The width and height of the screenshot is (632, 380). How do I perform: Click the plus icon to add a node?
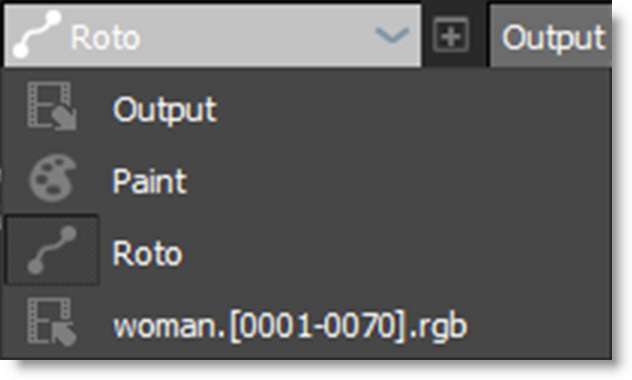pyautogui.click(x=451, y=35)
